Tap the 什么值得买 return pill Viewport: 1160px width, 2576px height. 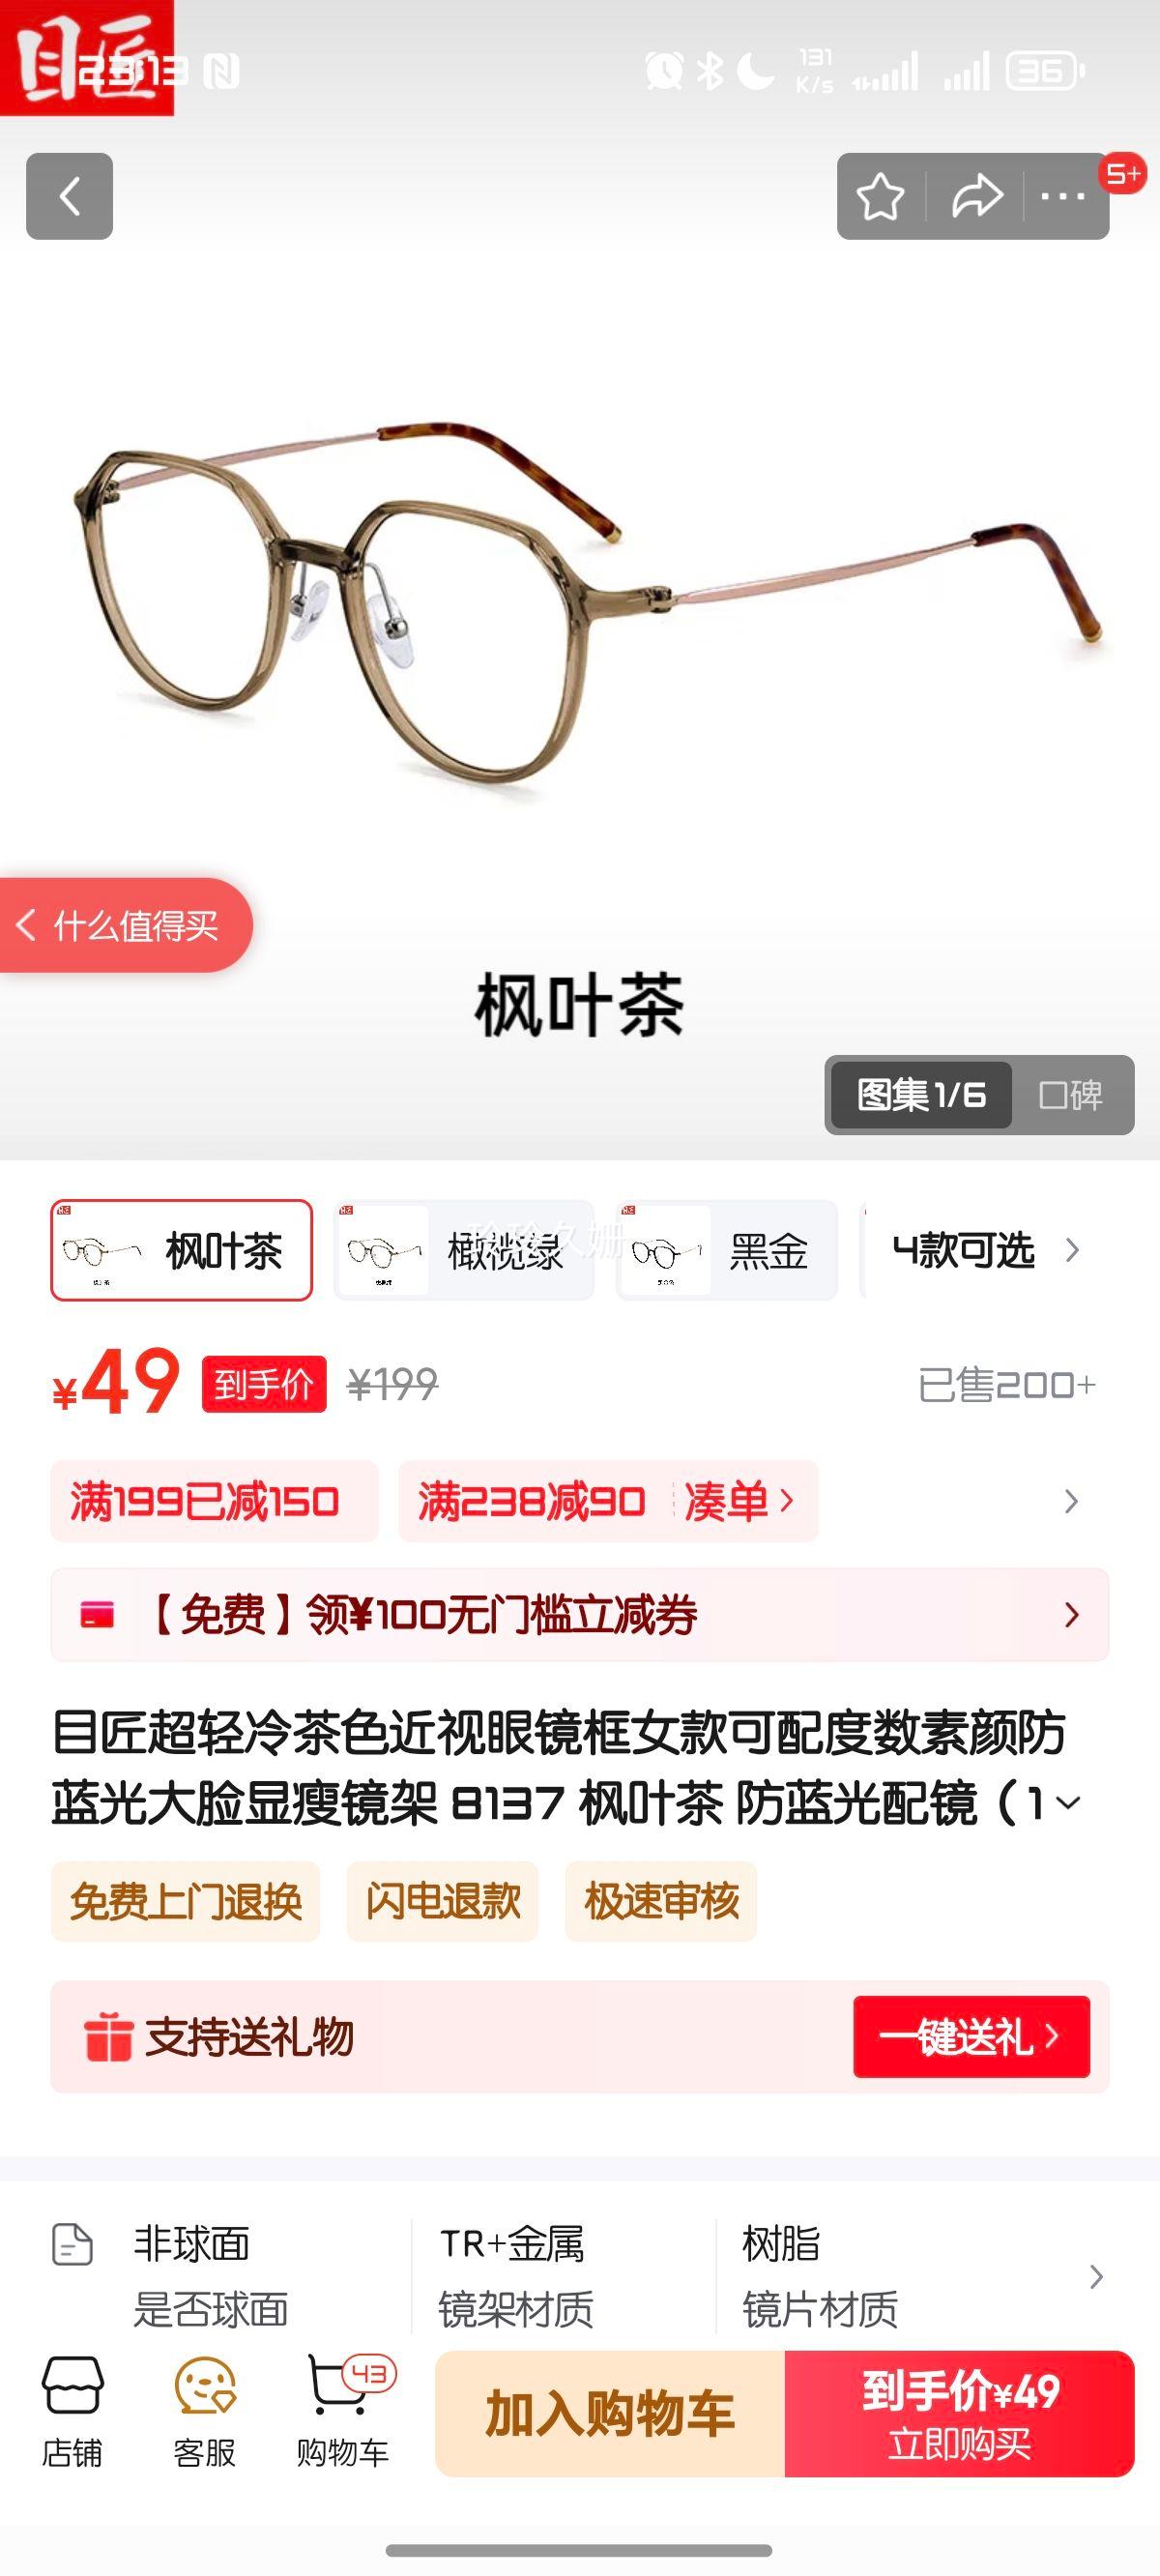click(126, 925)
